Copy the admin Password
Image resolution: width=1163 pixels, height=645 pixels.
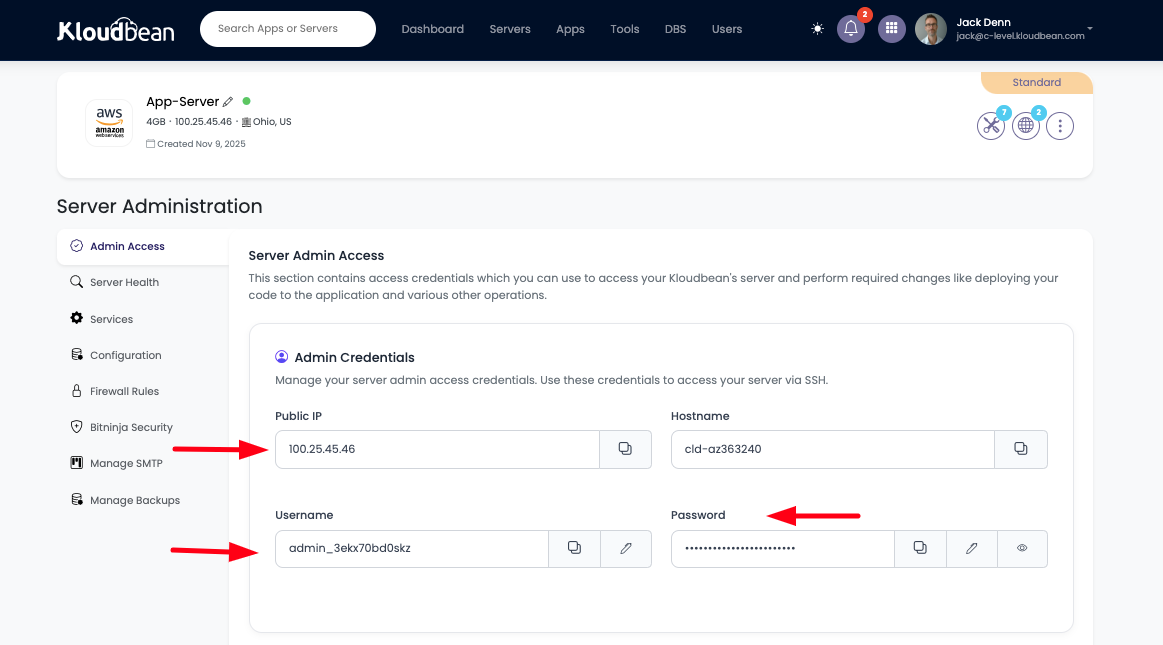point(919,548)
